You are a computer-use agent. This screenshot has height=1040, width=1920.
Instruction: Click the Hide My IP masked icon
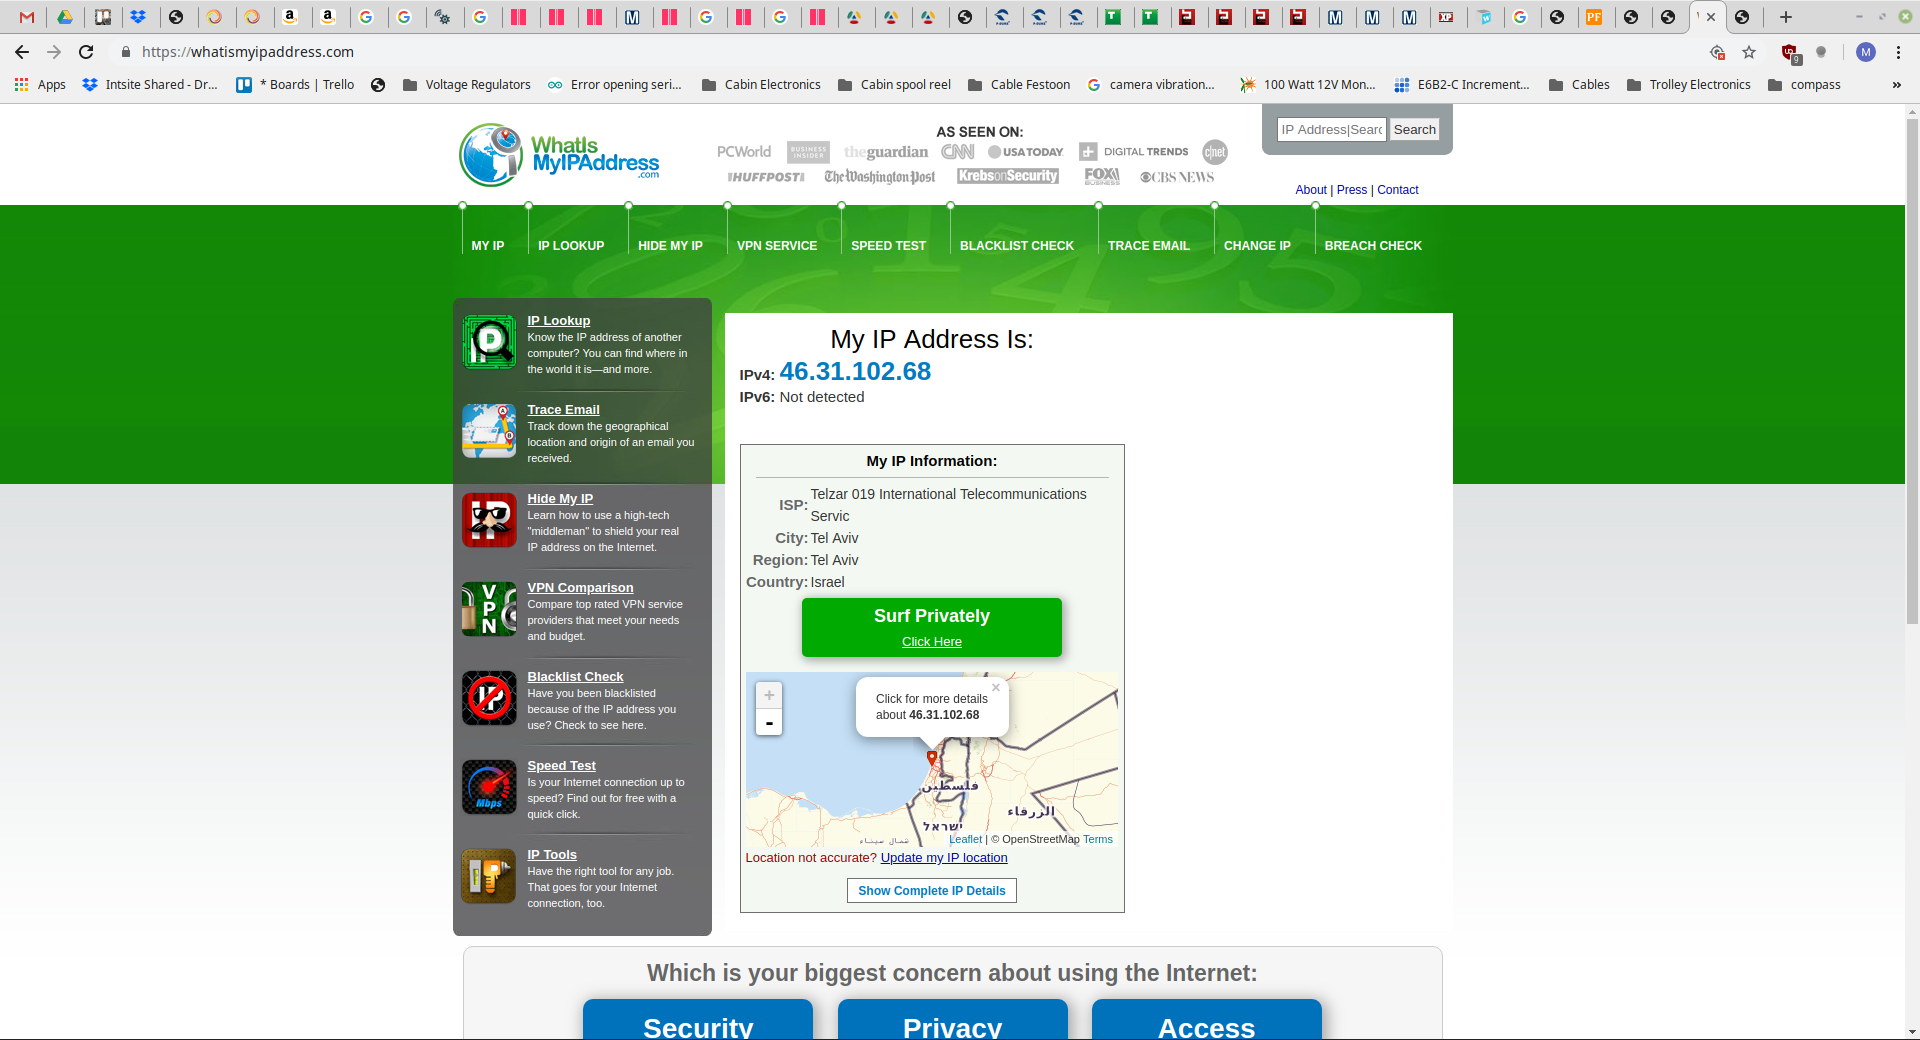pos(489,520)
